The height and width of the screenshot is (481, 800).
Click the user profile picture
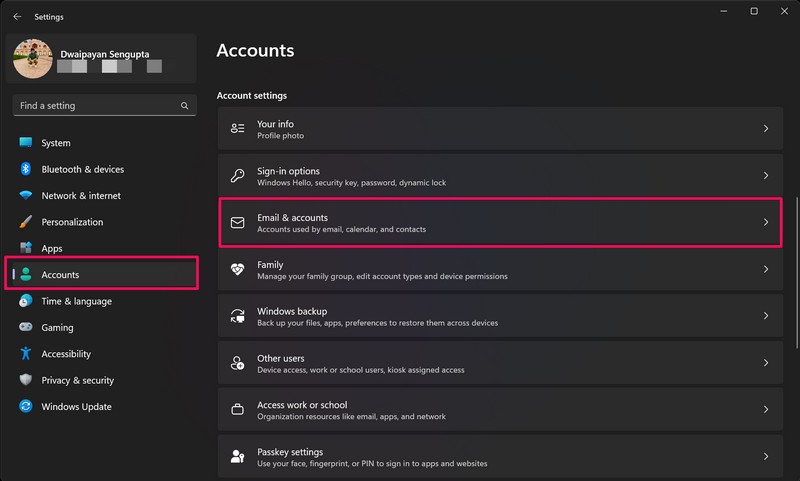coord(32,59)
